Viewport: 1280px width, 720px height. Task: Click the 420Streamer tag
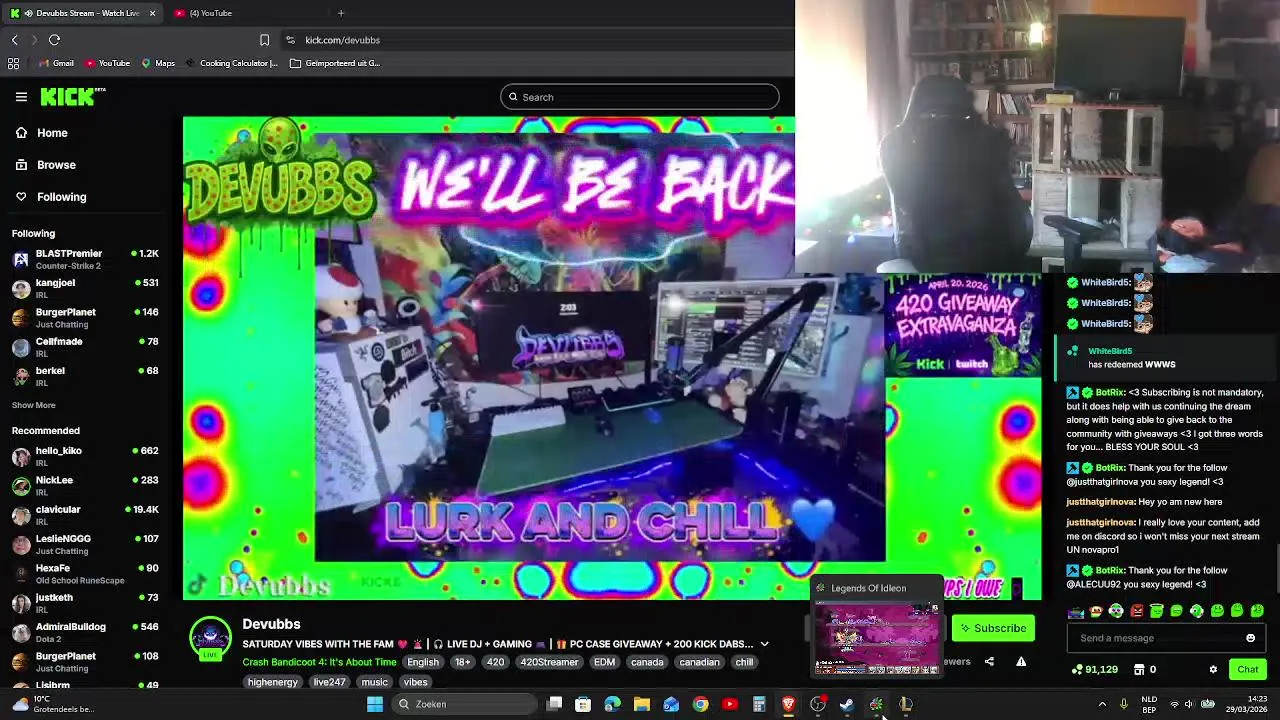(x=549, y=662)
